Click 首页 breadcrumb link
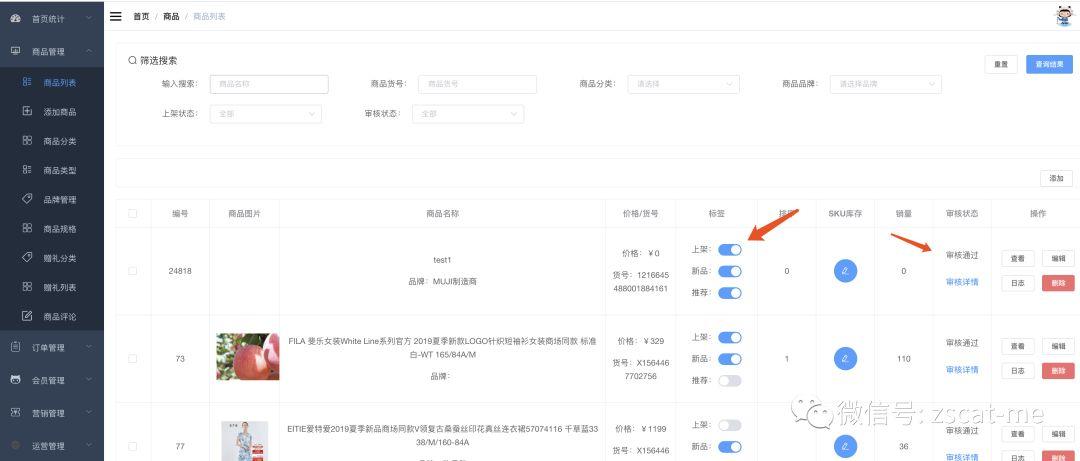The width and height of the screenshot is (1080, 461). coord(141,17)
